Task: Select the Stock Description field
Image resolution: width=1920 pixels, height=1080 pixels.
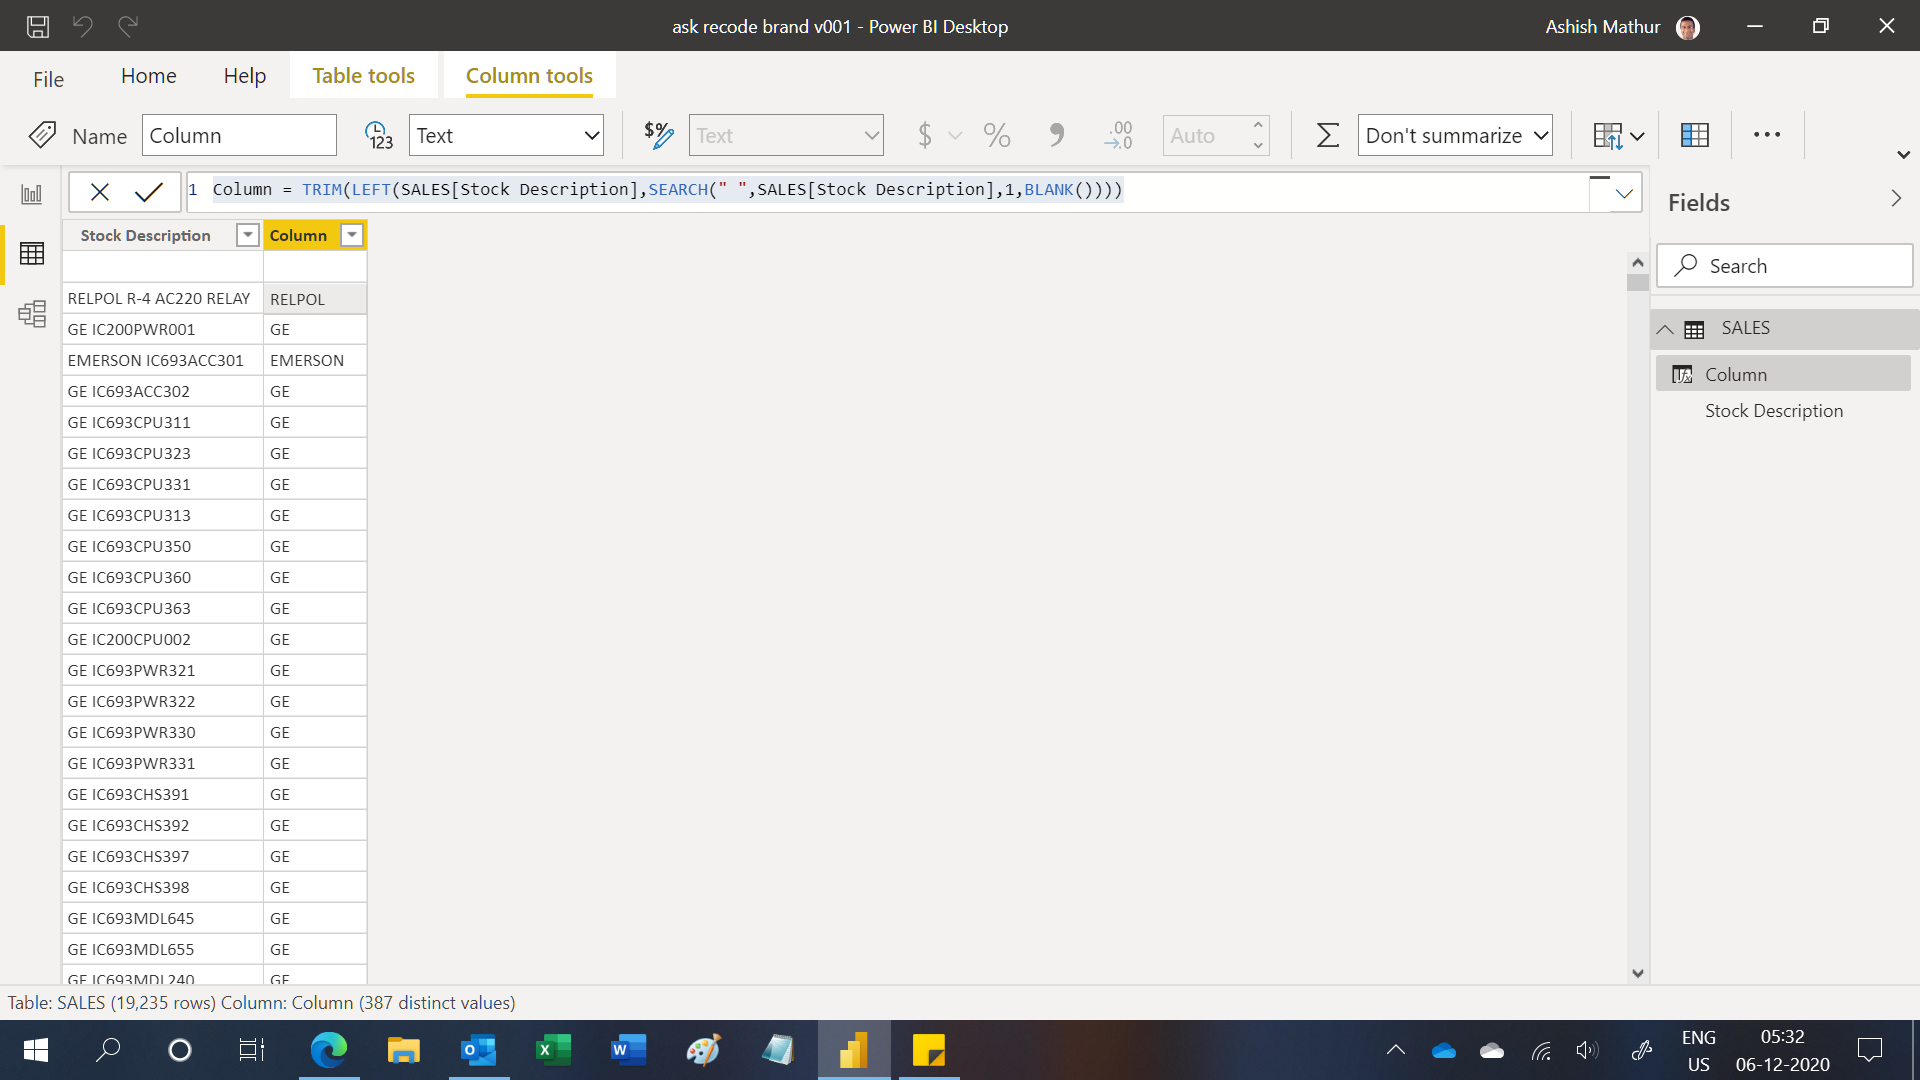Action: 1774,411
